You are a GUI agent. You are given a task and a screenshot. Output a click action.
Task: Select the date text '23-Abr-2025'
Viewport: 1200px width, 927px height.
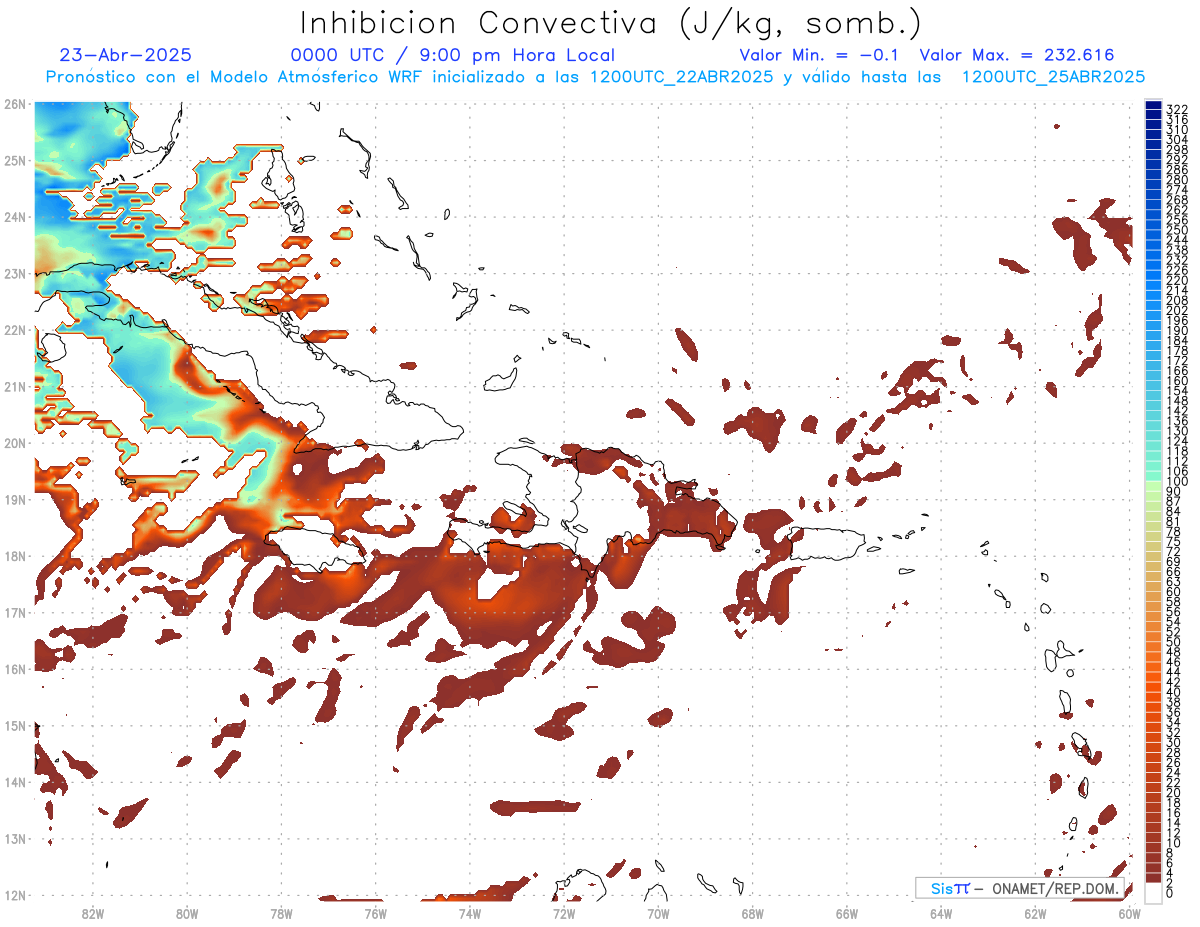click(x=126, y=56)
